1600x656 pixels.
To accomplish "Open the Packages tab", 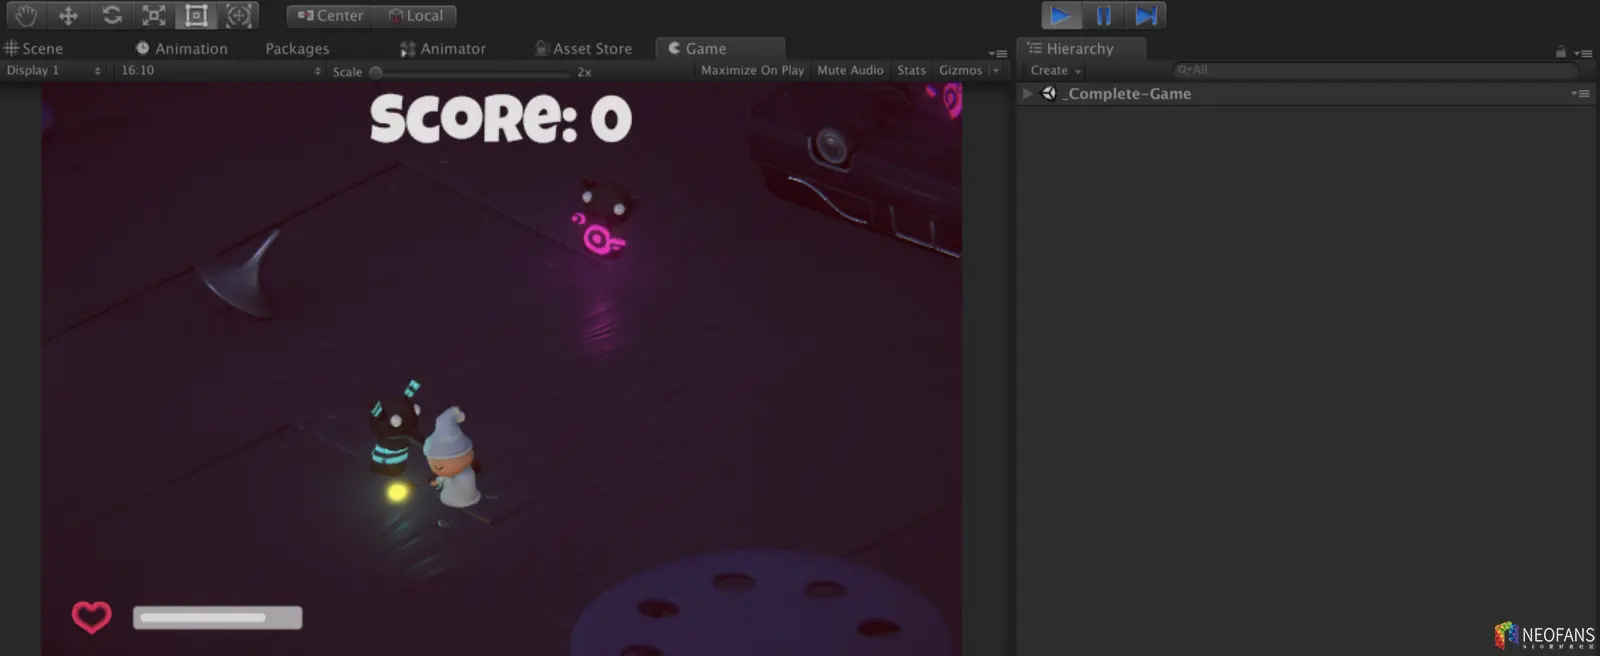I will point(297,48).
